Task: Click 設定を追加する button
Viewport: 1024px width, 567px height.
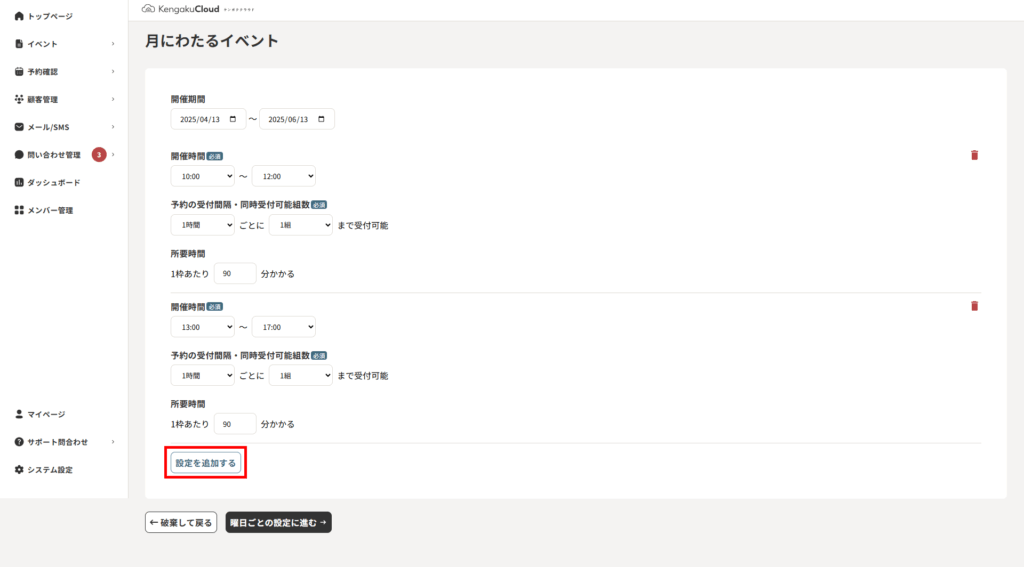Action: [x=206, y=462]
